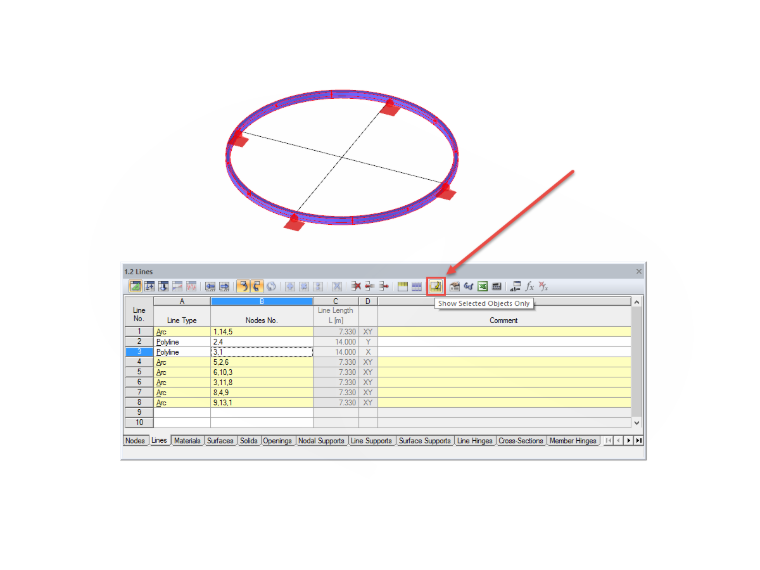
Task: Click the red X delete row icon
Action: pos(356,286)
